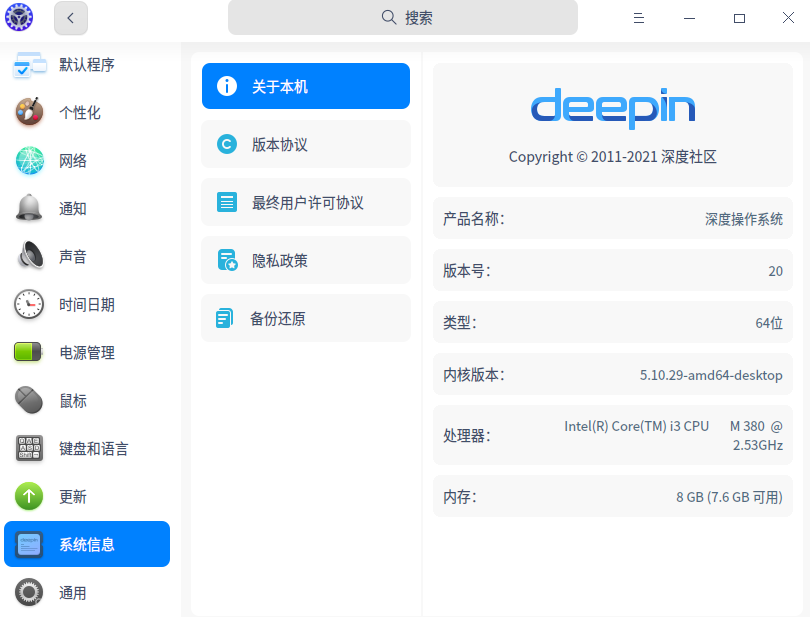
Task: Open the hamburger main menu
Action: (x=638, y=18)
